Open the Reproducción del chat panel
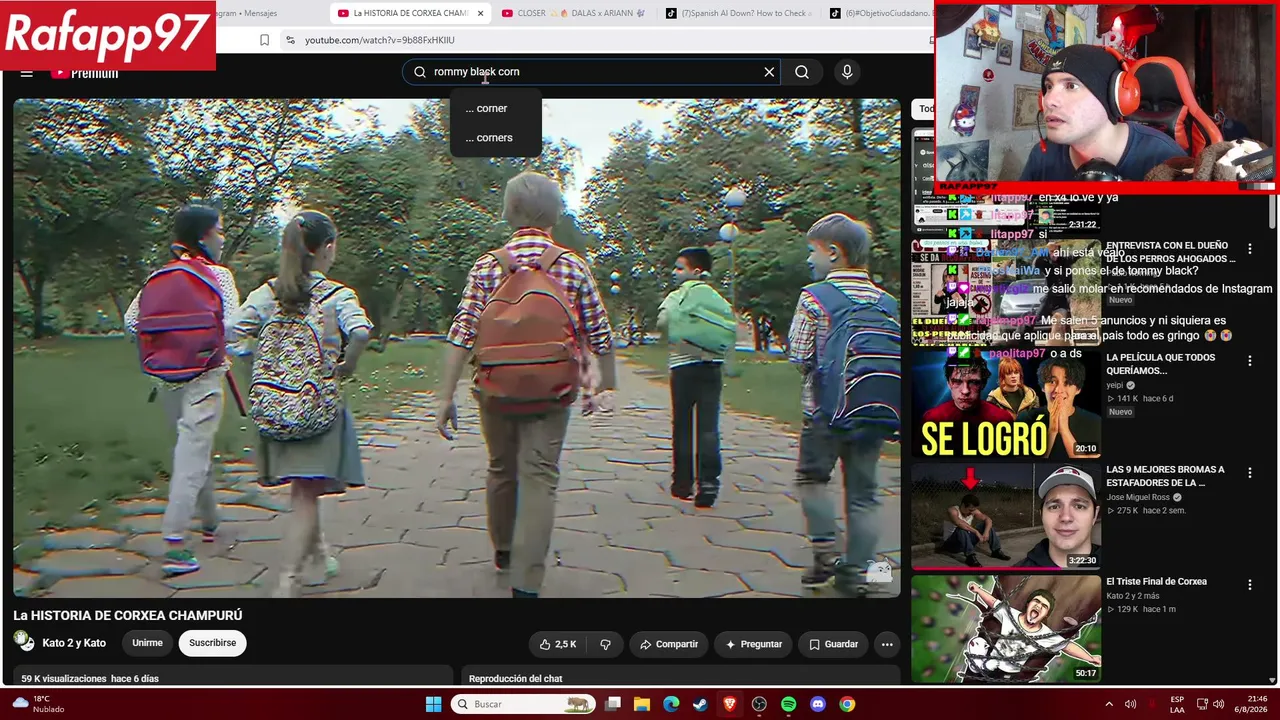Image resolution: width=1280 pixels, height=720 pixels. pyautogui.click(x=680, y=677)
